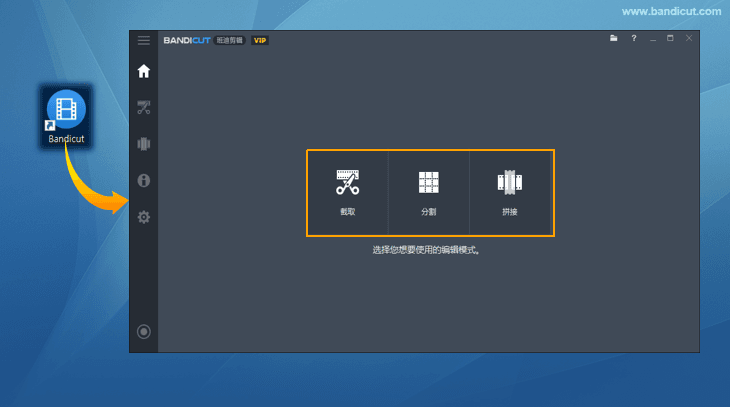
Task: Open the information icon in sidebar
Action: click(143, 180)
